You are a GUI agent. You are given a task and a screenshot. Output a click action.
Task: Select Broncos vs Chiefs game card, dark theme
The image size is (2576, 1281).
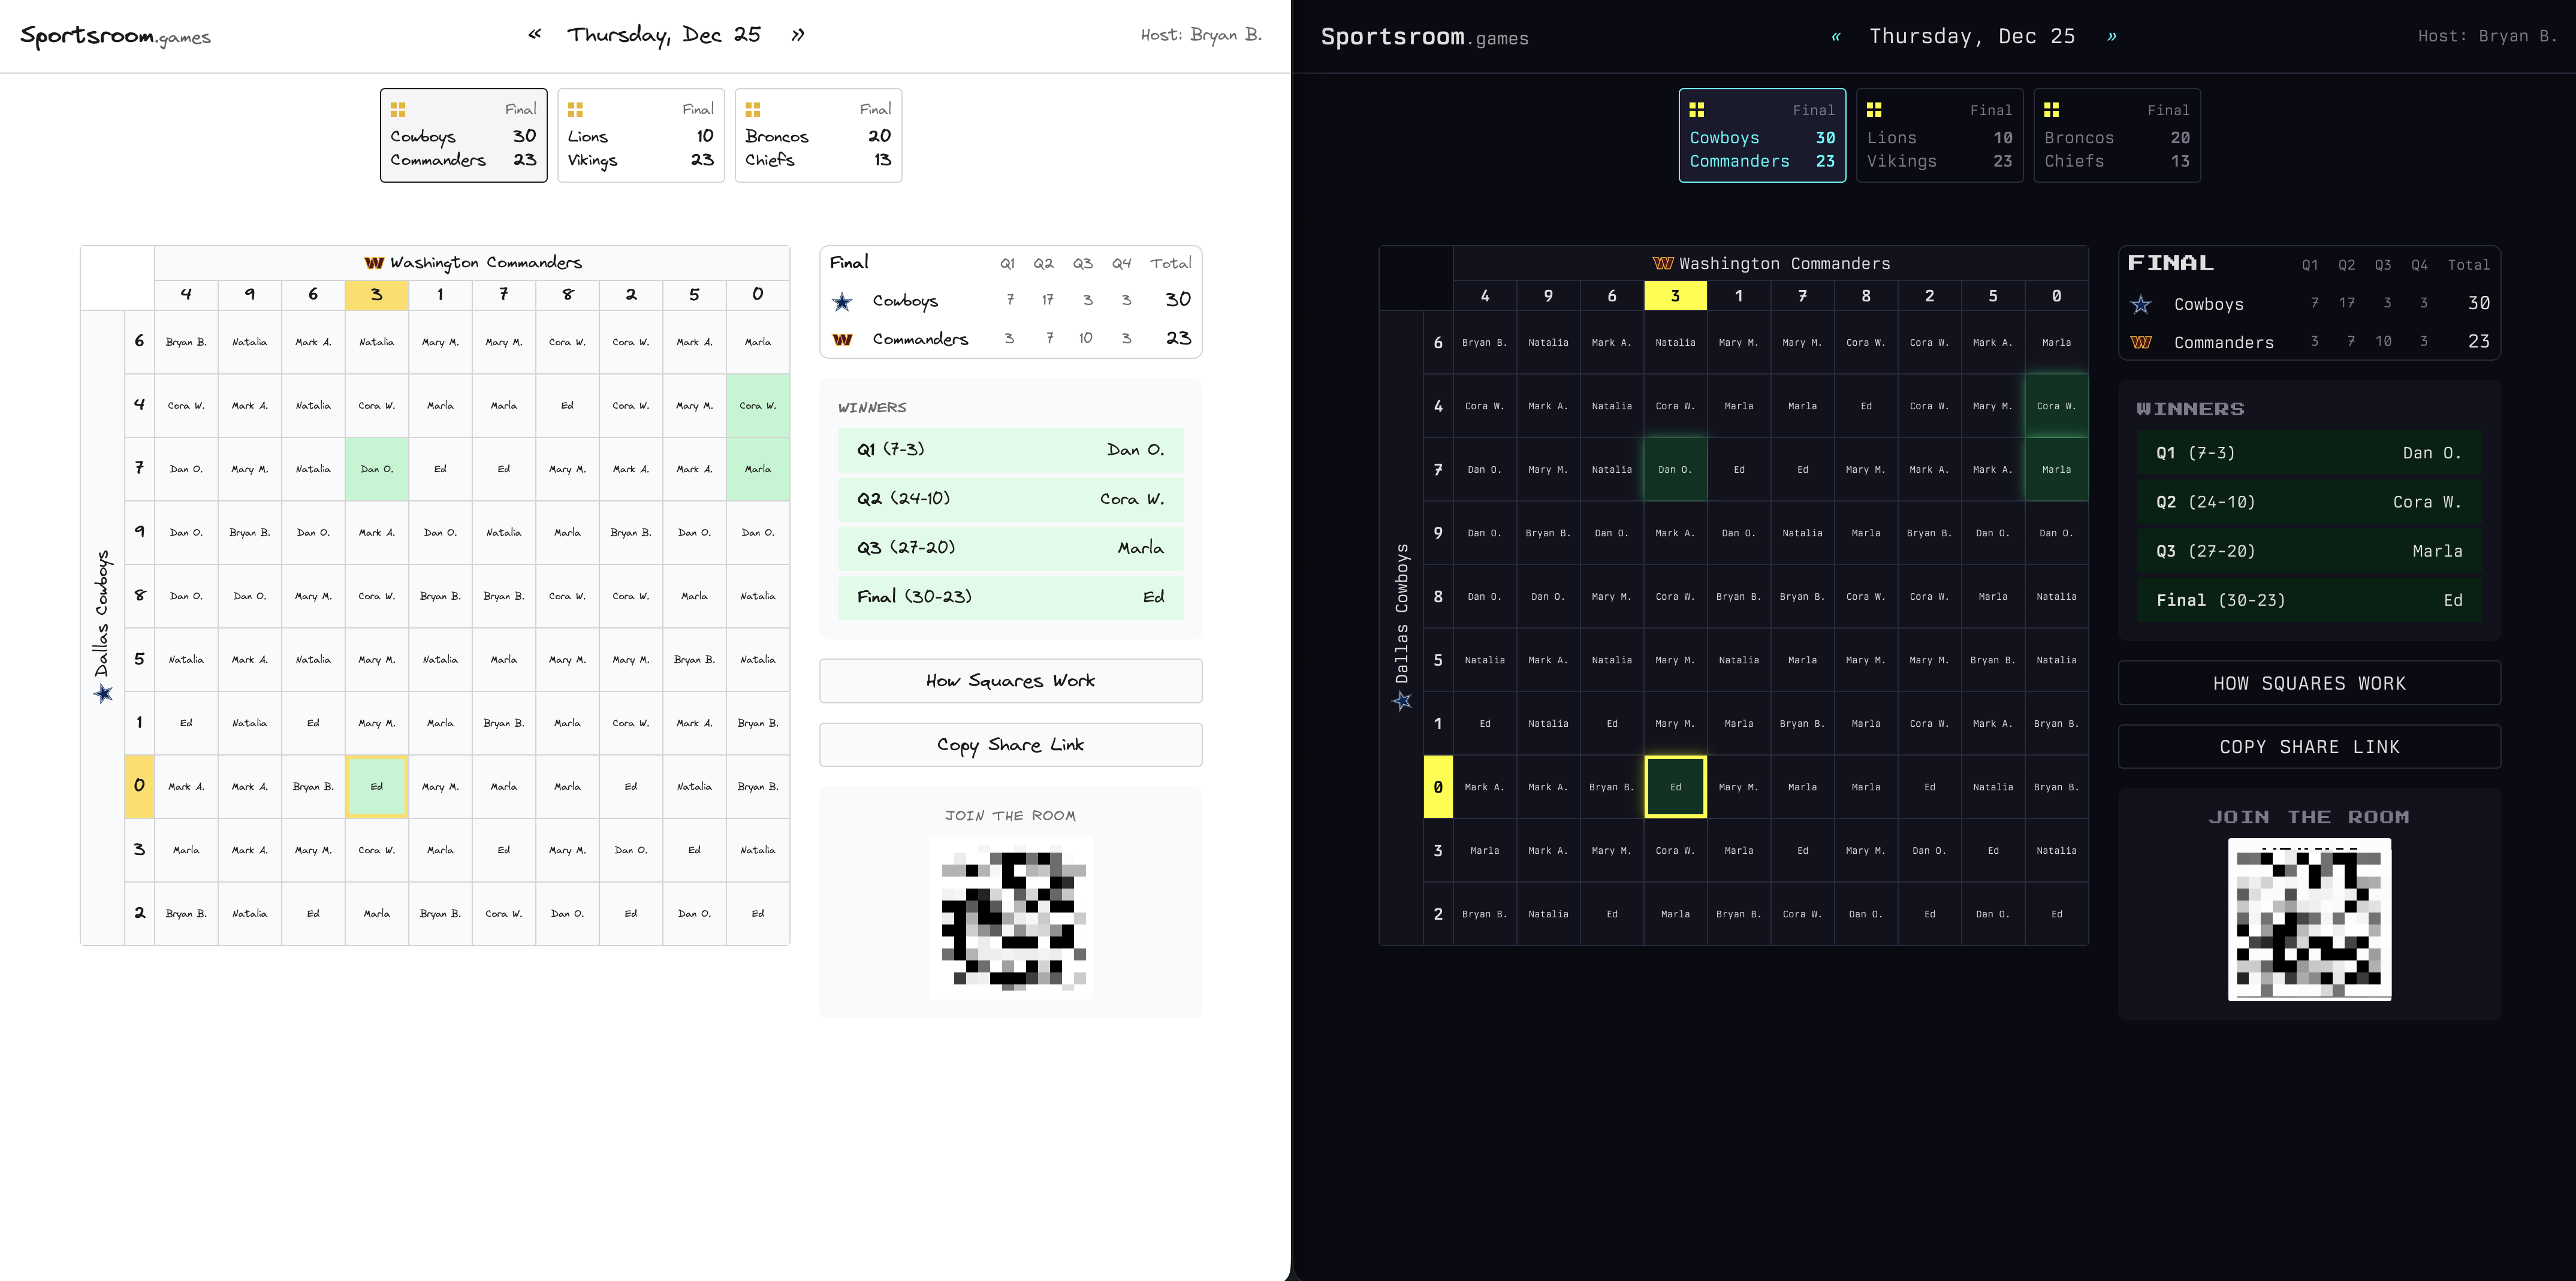pos(2116,136)
